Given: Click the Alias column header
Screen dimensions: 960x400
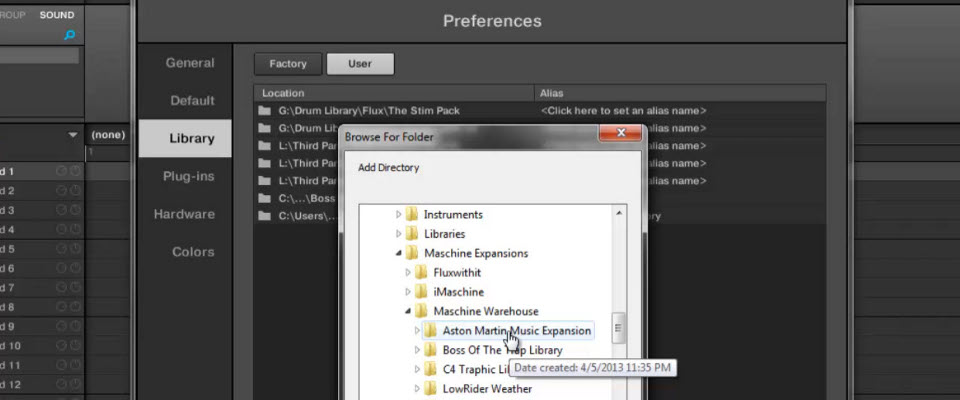Looking at the screenshot, I should (x=680, y=93).
